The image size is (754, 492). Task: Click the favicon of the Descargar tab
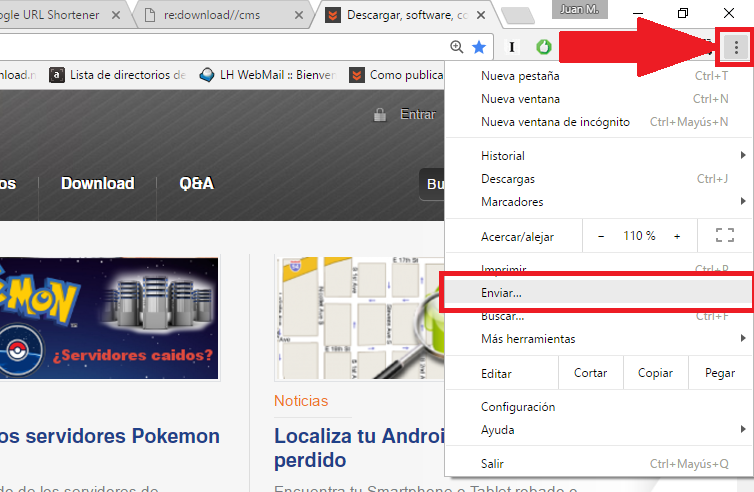pyautogui.click(x=332, y=15)
